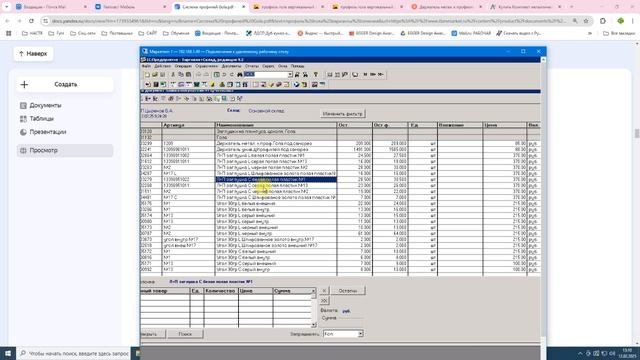Open the Сервис menu in 1C
The image size is (640, 360).
pyautogui.click(x=268, y=66)
